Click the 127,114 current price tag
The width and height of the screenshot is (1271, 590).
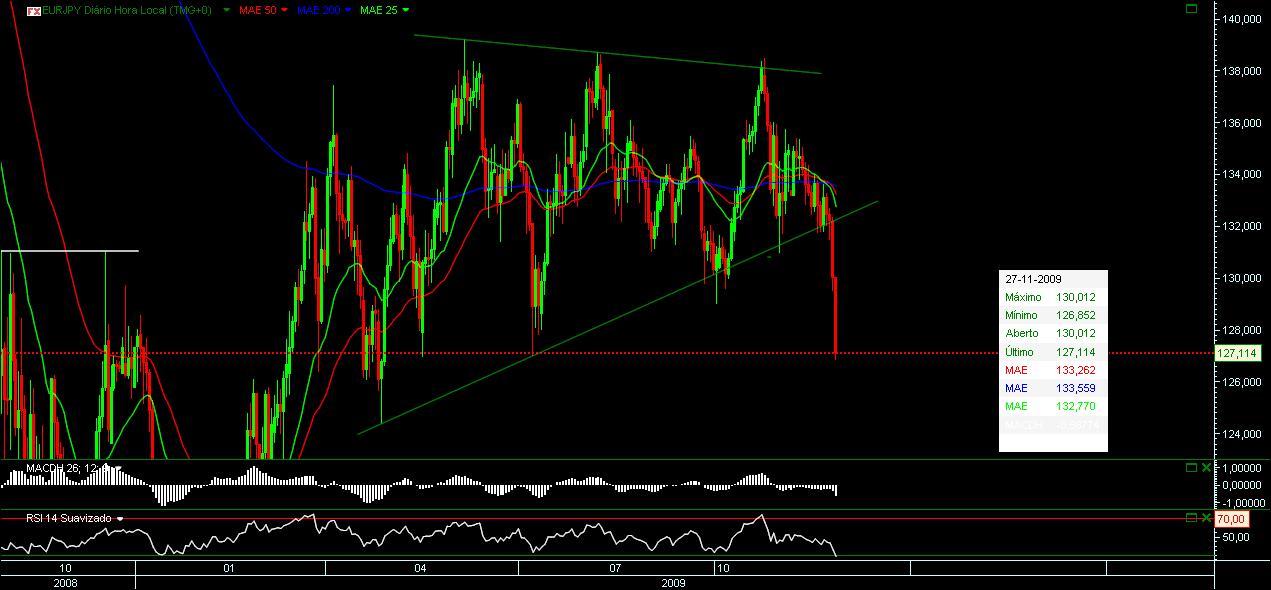[x=1237, y=353]
